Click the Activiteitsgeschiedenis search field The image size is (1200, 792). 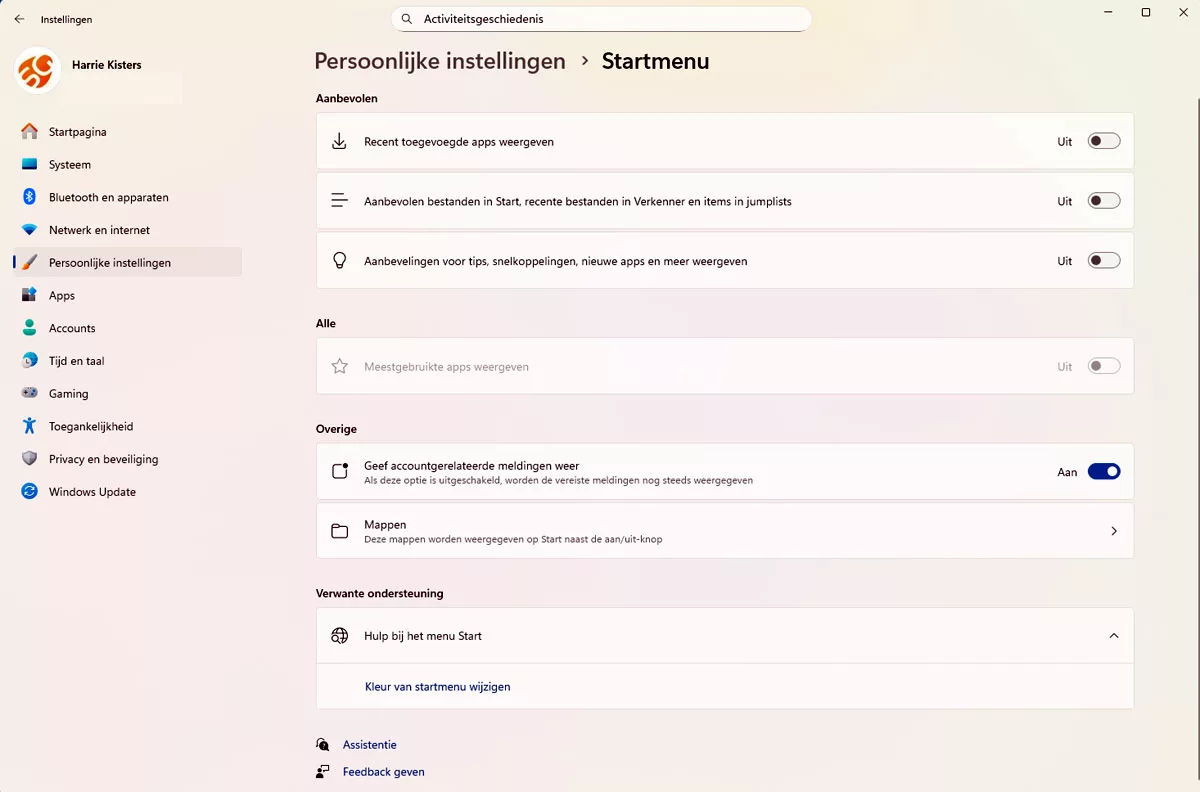[x=600, y=18]
